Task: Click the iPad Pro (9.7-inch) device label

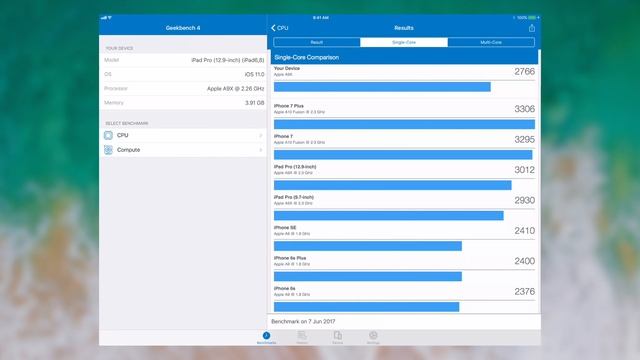Action: pyautogui.click(x=294, y=197)
